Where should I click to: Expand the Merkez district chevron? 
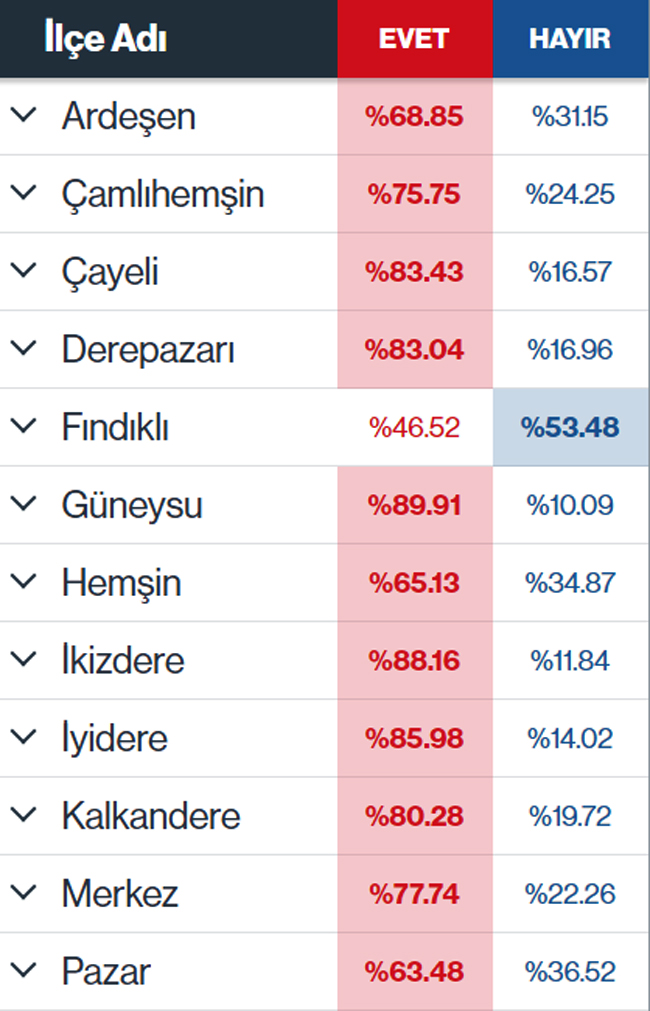click(23, 893)
